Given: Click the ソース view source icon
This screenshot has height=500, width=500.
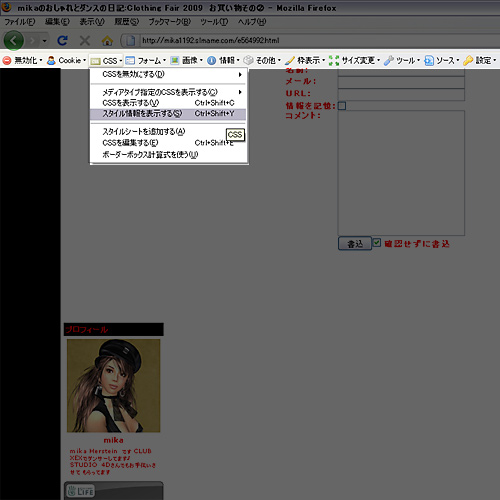Looking at the screenshot, I should (429, 60).
